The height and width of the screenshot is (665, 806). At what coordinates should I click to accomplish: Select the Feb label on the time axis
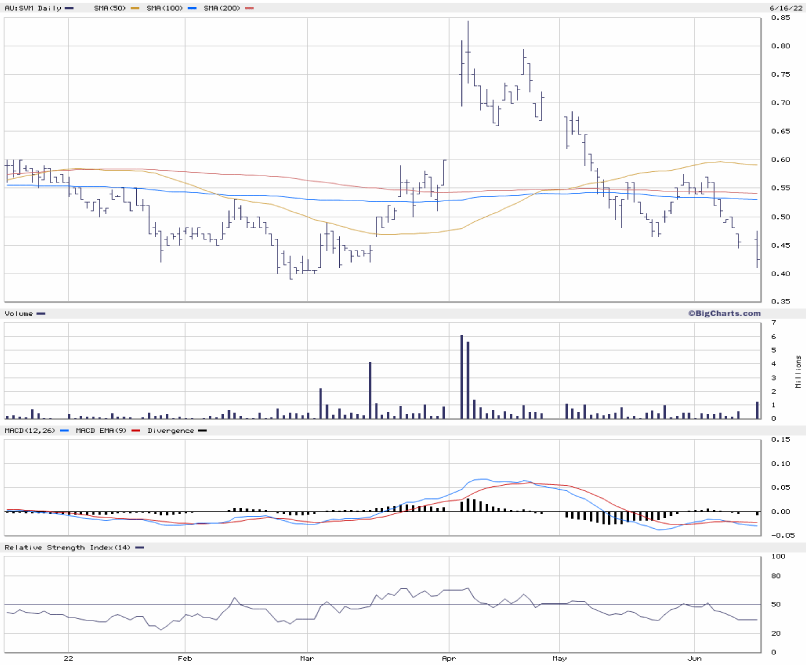click(x=183, y=659)
